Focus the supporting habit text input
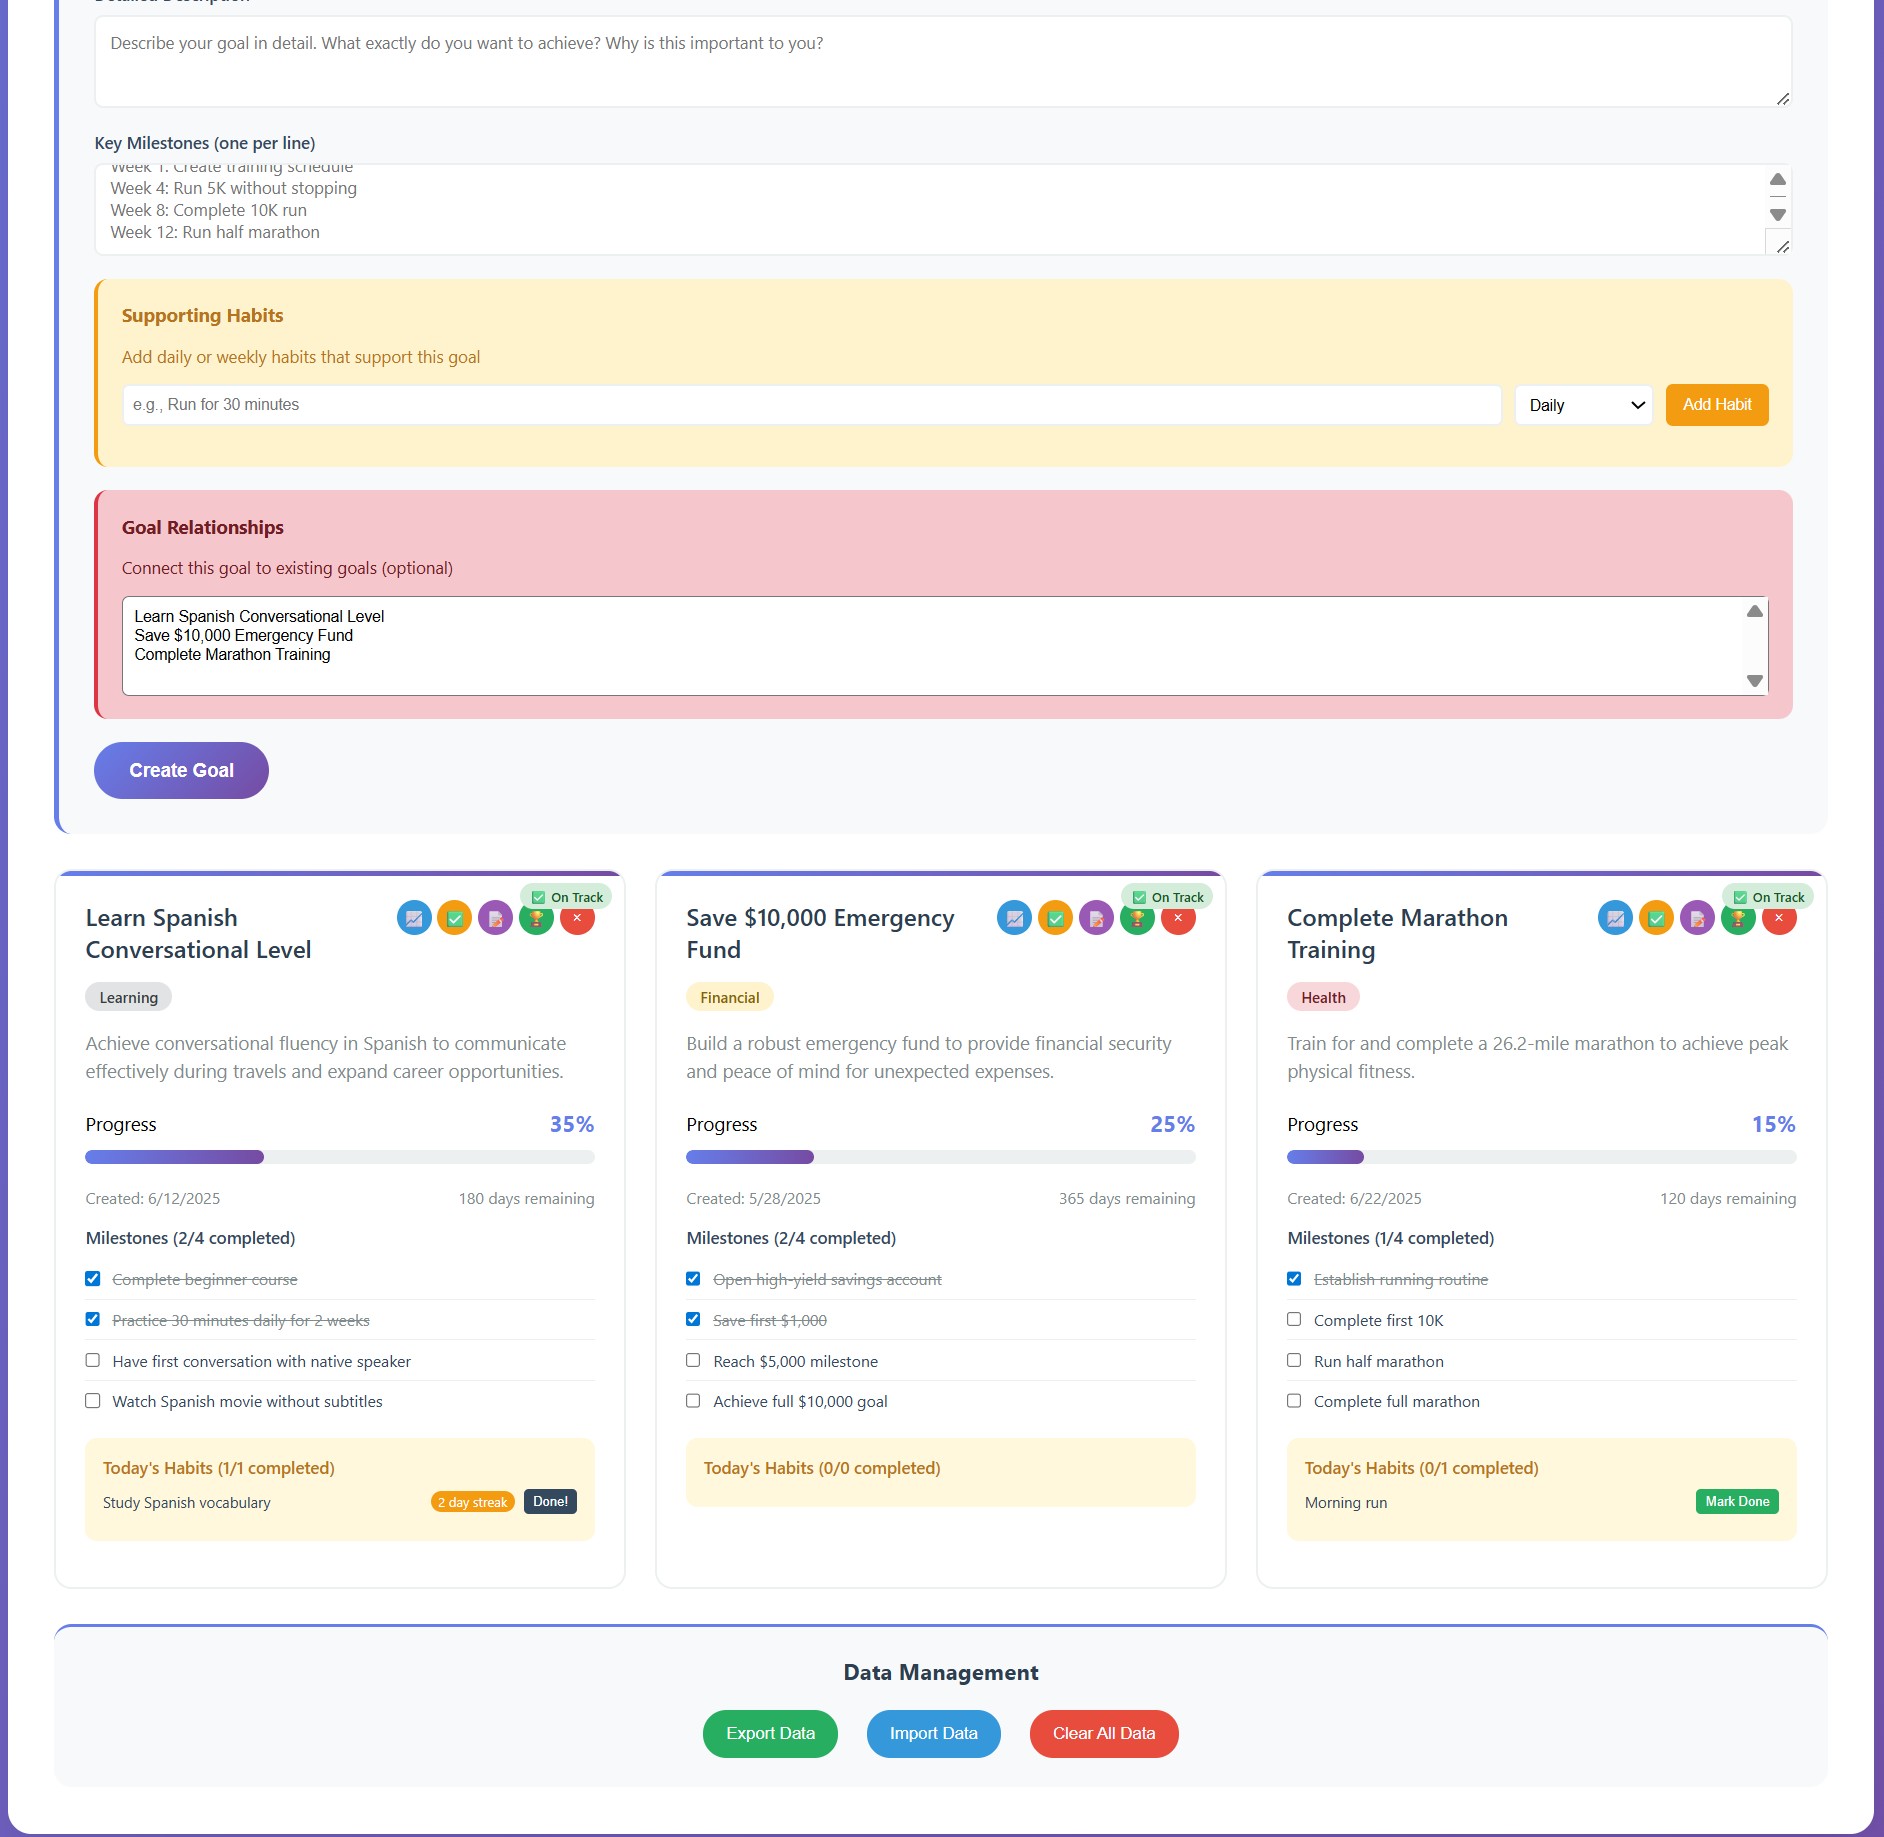The image size is (1884, 1837). click(x=811, y=405)
